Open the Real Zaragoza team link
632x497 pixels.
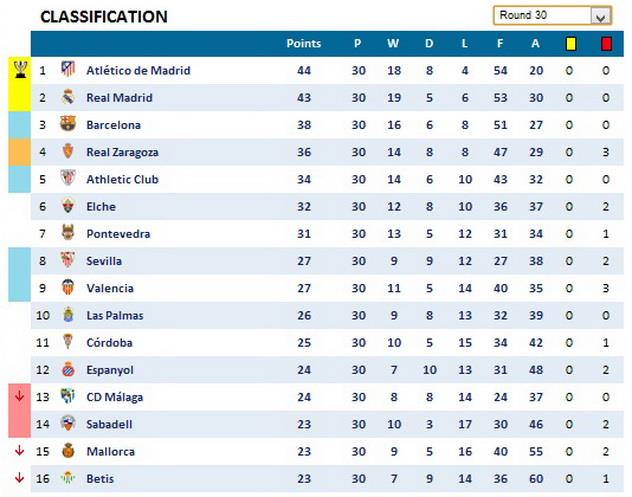tap(122, 152)
